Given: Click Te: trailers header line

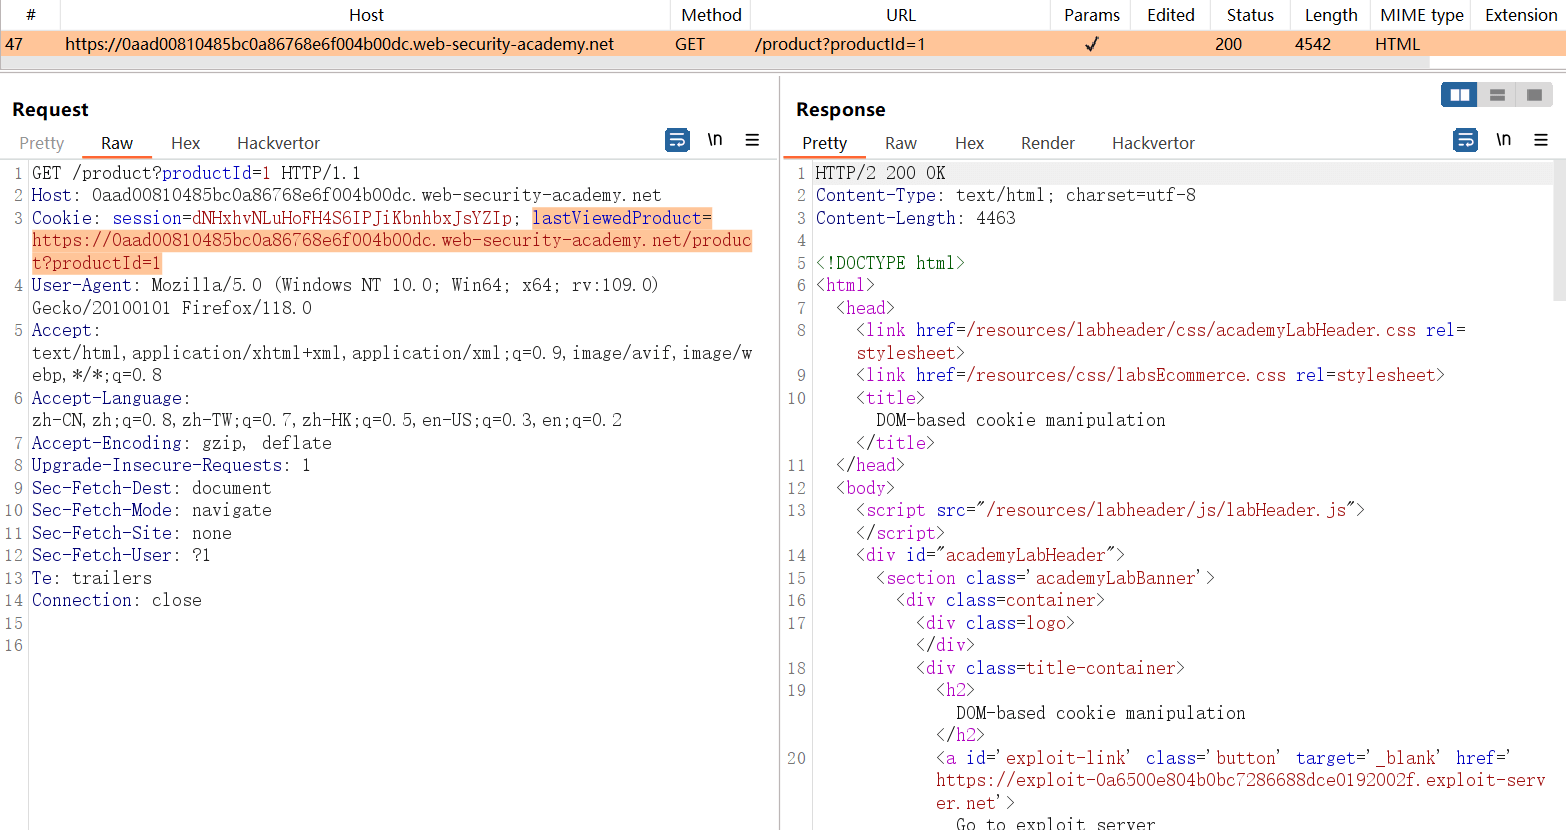Looking at the screenshot, I should click(91, 578).
